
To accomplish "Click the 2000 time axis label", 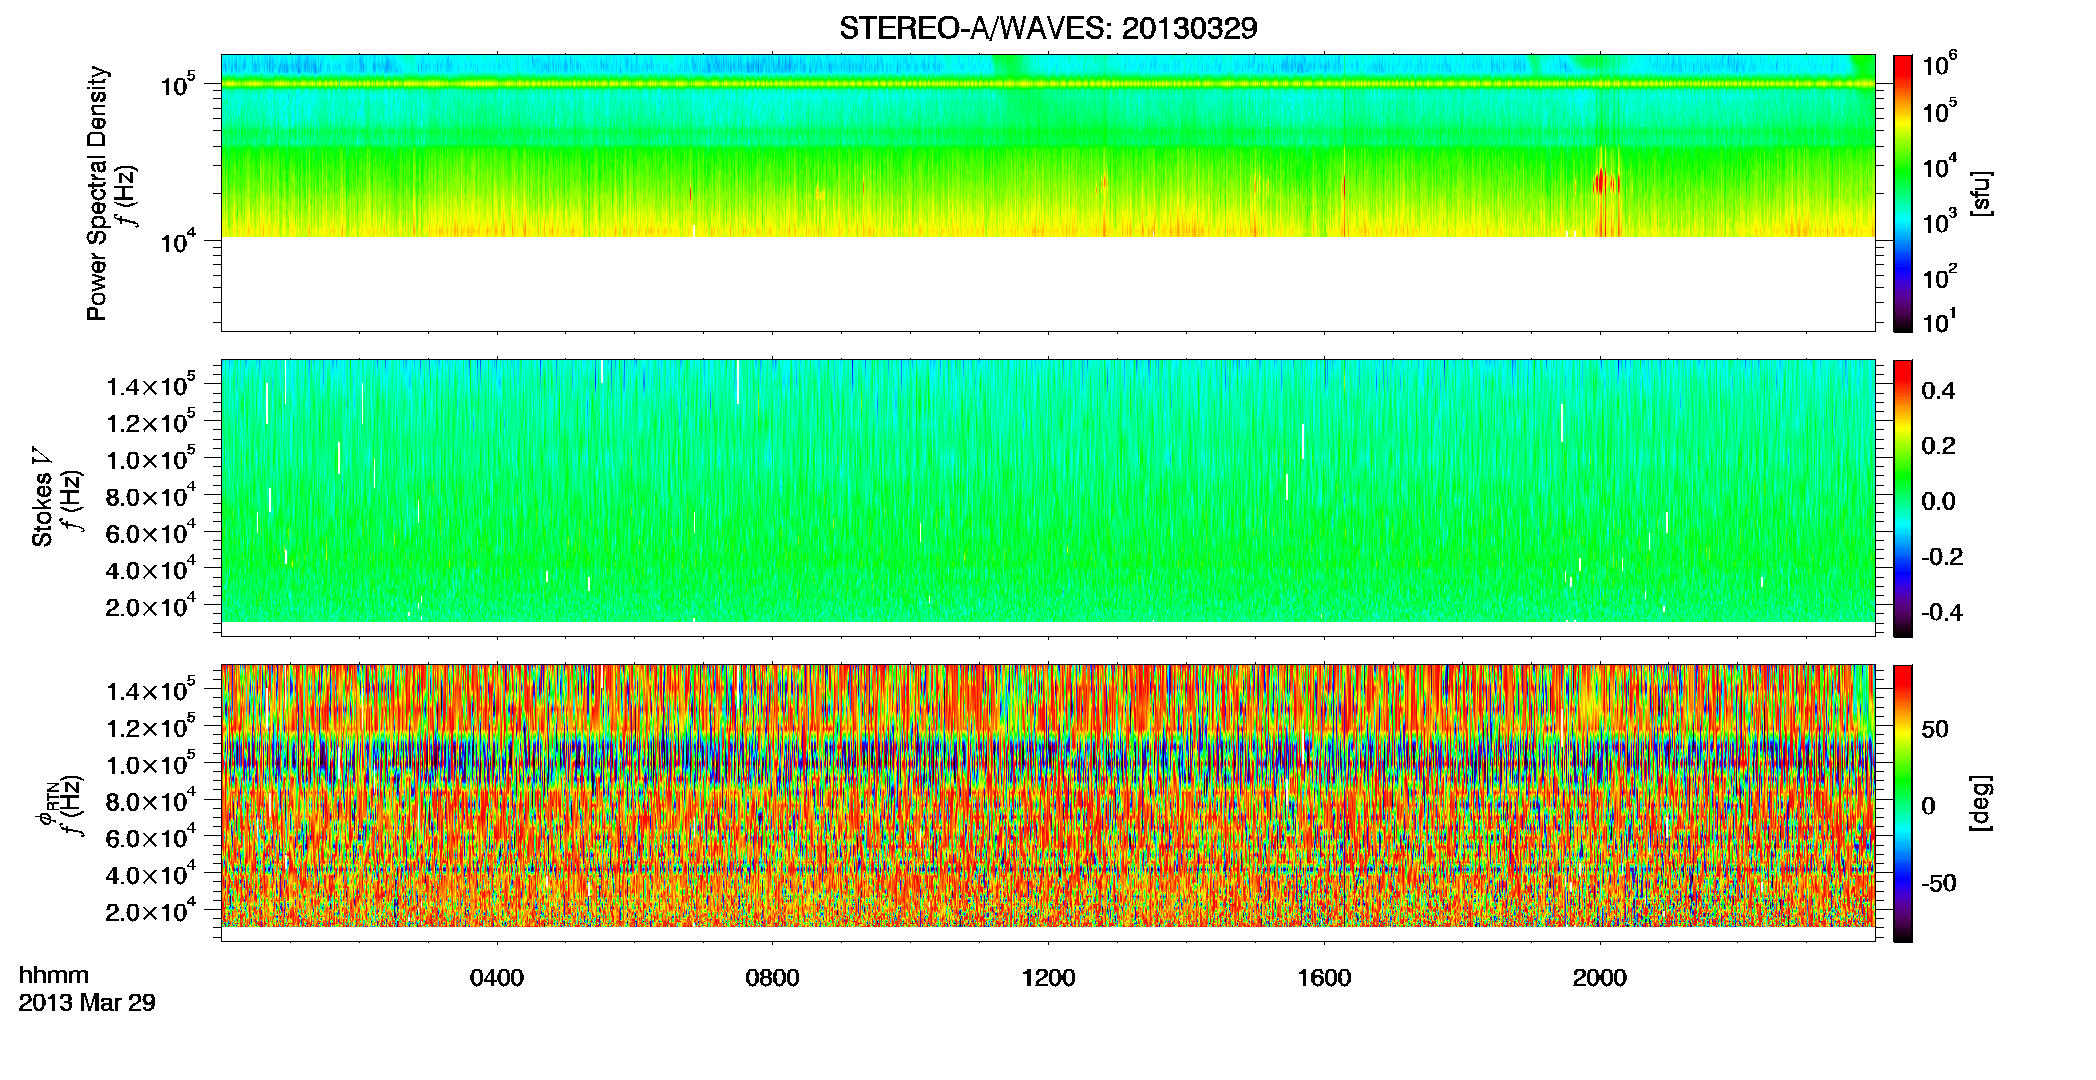I will (x=1599, y=978).
